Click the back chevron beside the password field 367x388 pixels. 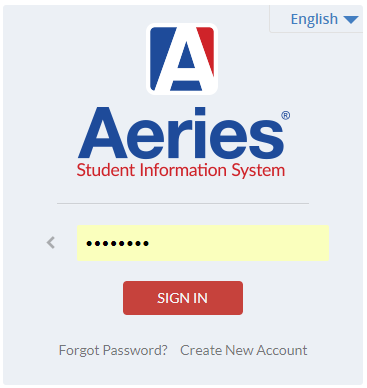click(x=51, y=243)
